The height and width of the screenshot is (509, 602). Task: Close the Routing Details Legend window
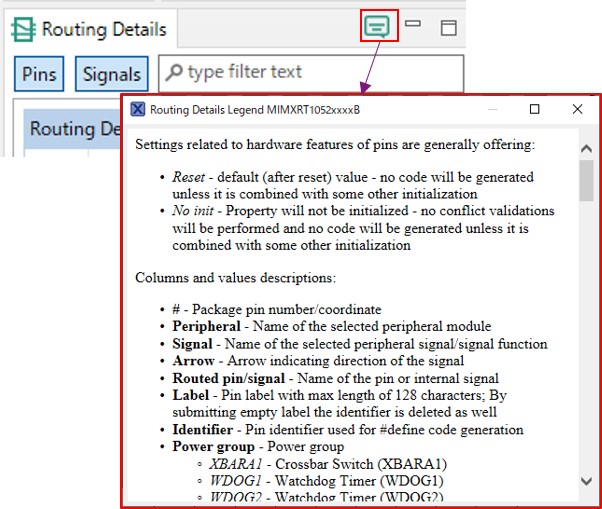click(577, 109)
